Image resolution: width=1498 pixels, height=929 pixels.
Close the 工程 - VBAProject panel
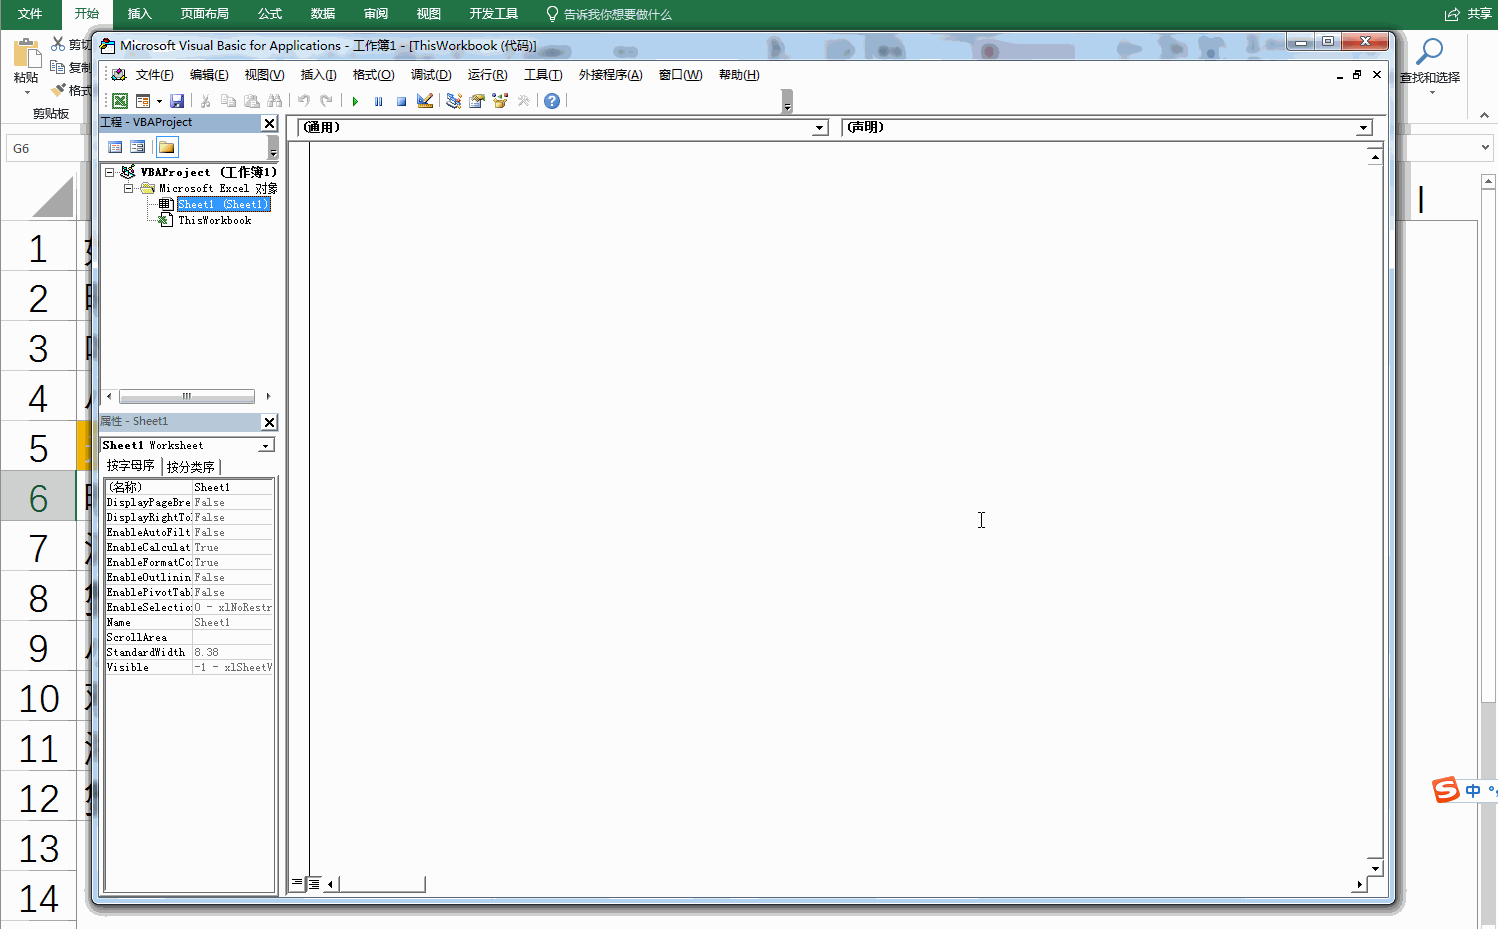click(x=269, y=123)
